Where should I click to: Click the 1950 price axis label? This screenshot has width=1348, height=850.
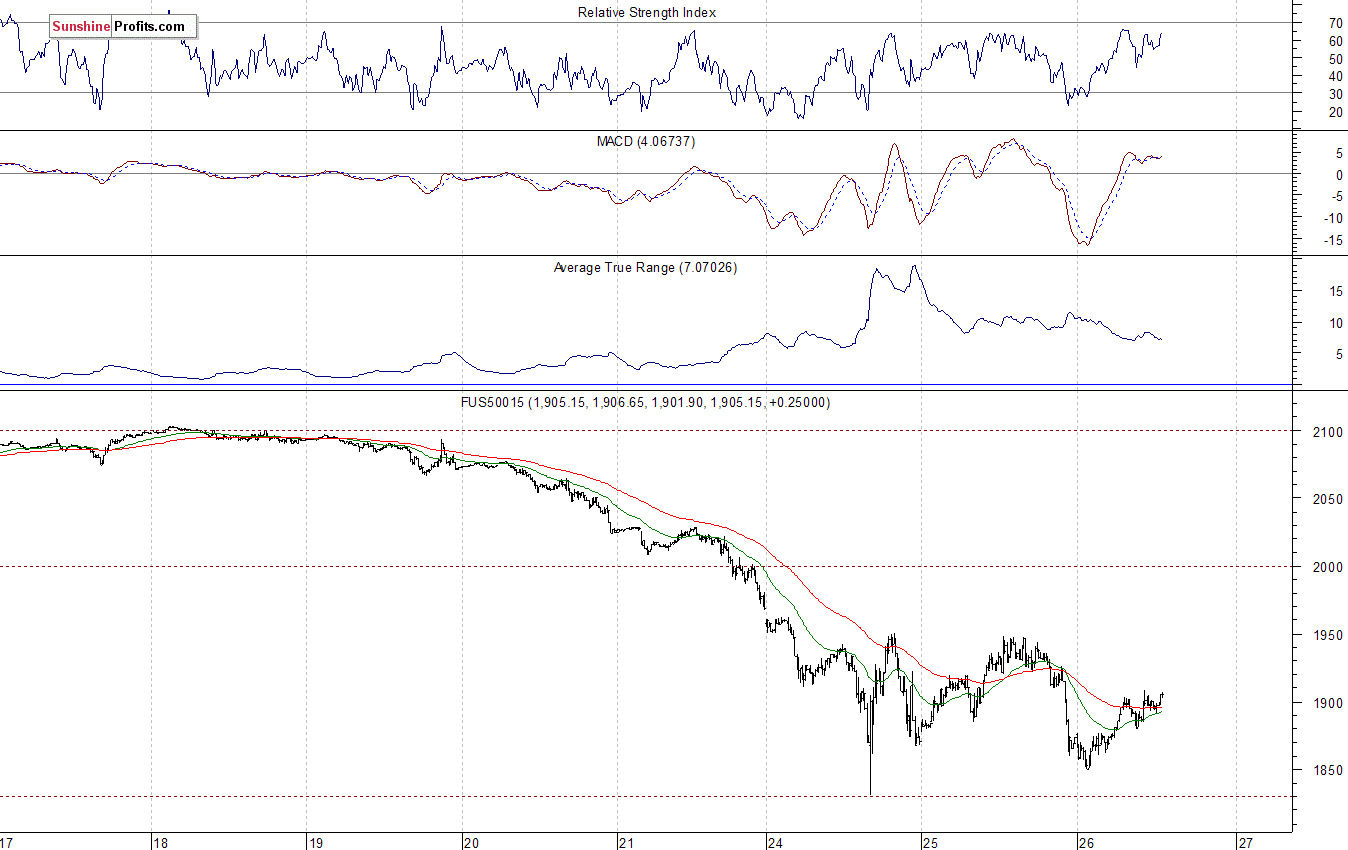[1326, 635]
